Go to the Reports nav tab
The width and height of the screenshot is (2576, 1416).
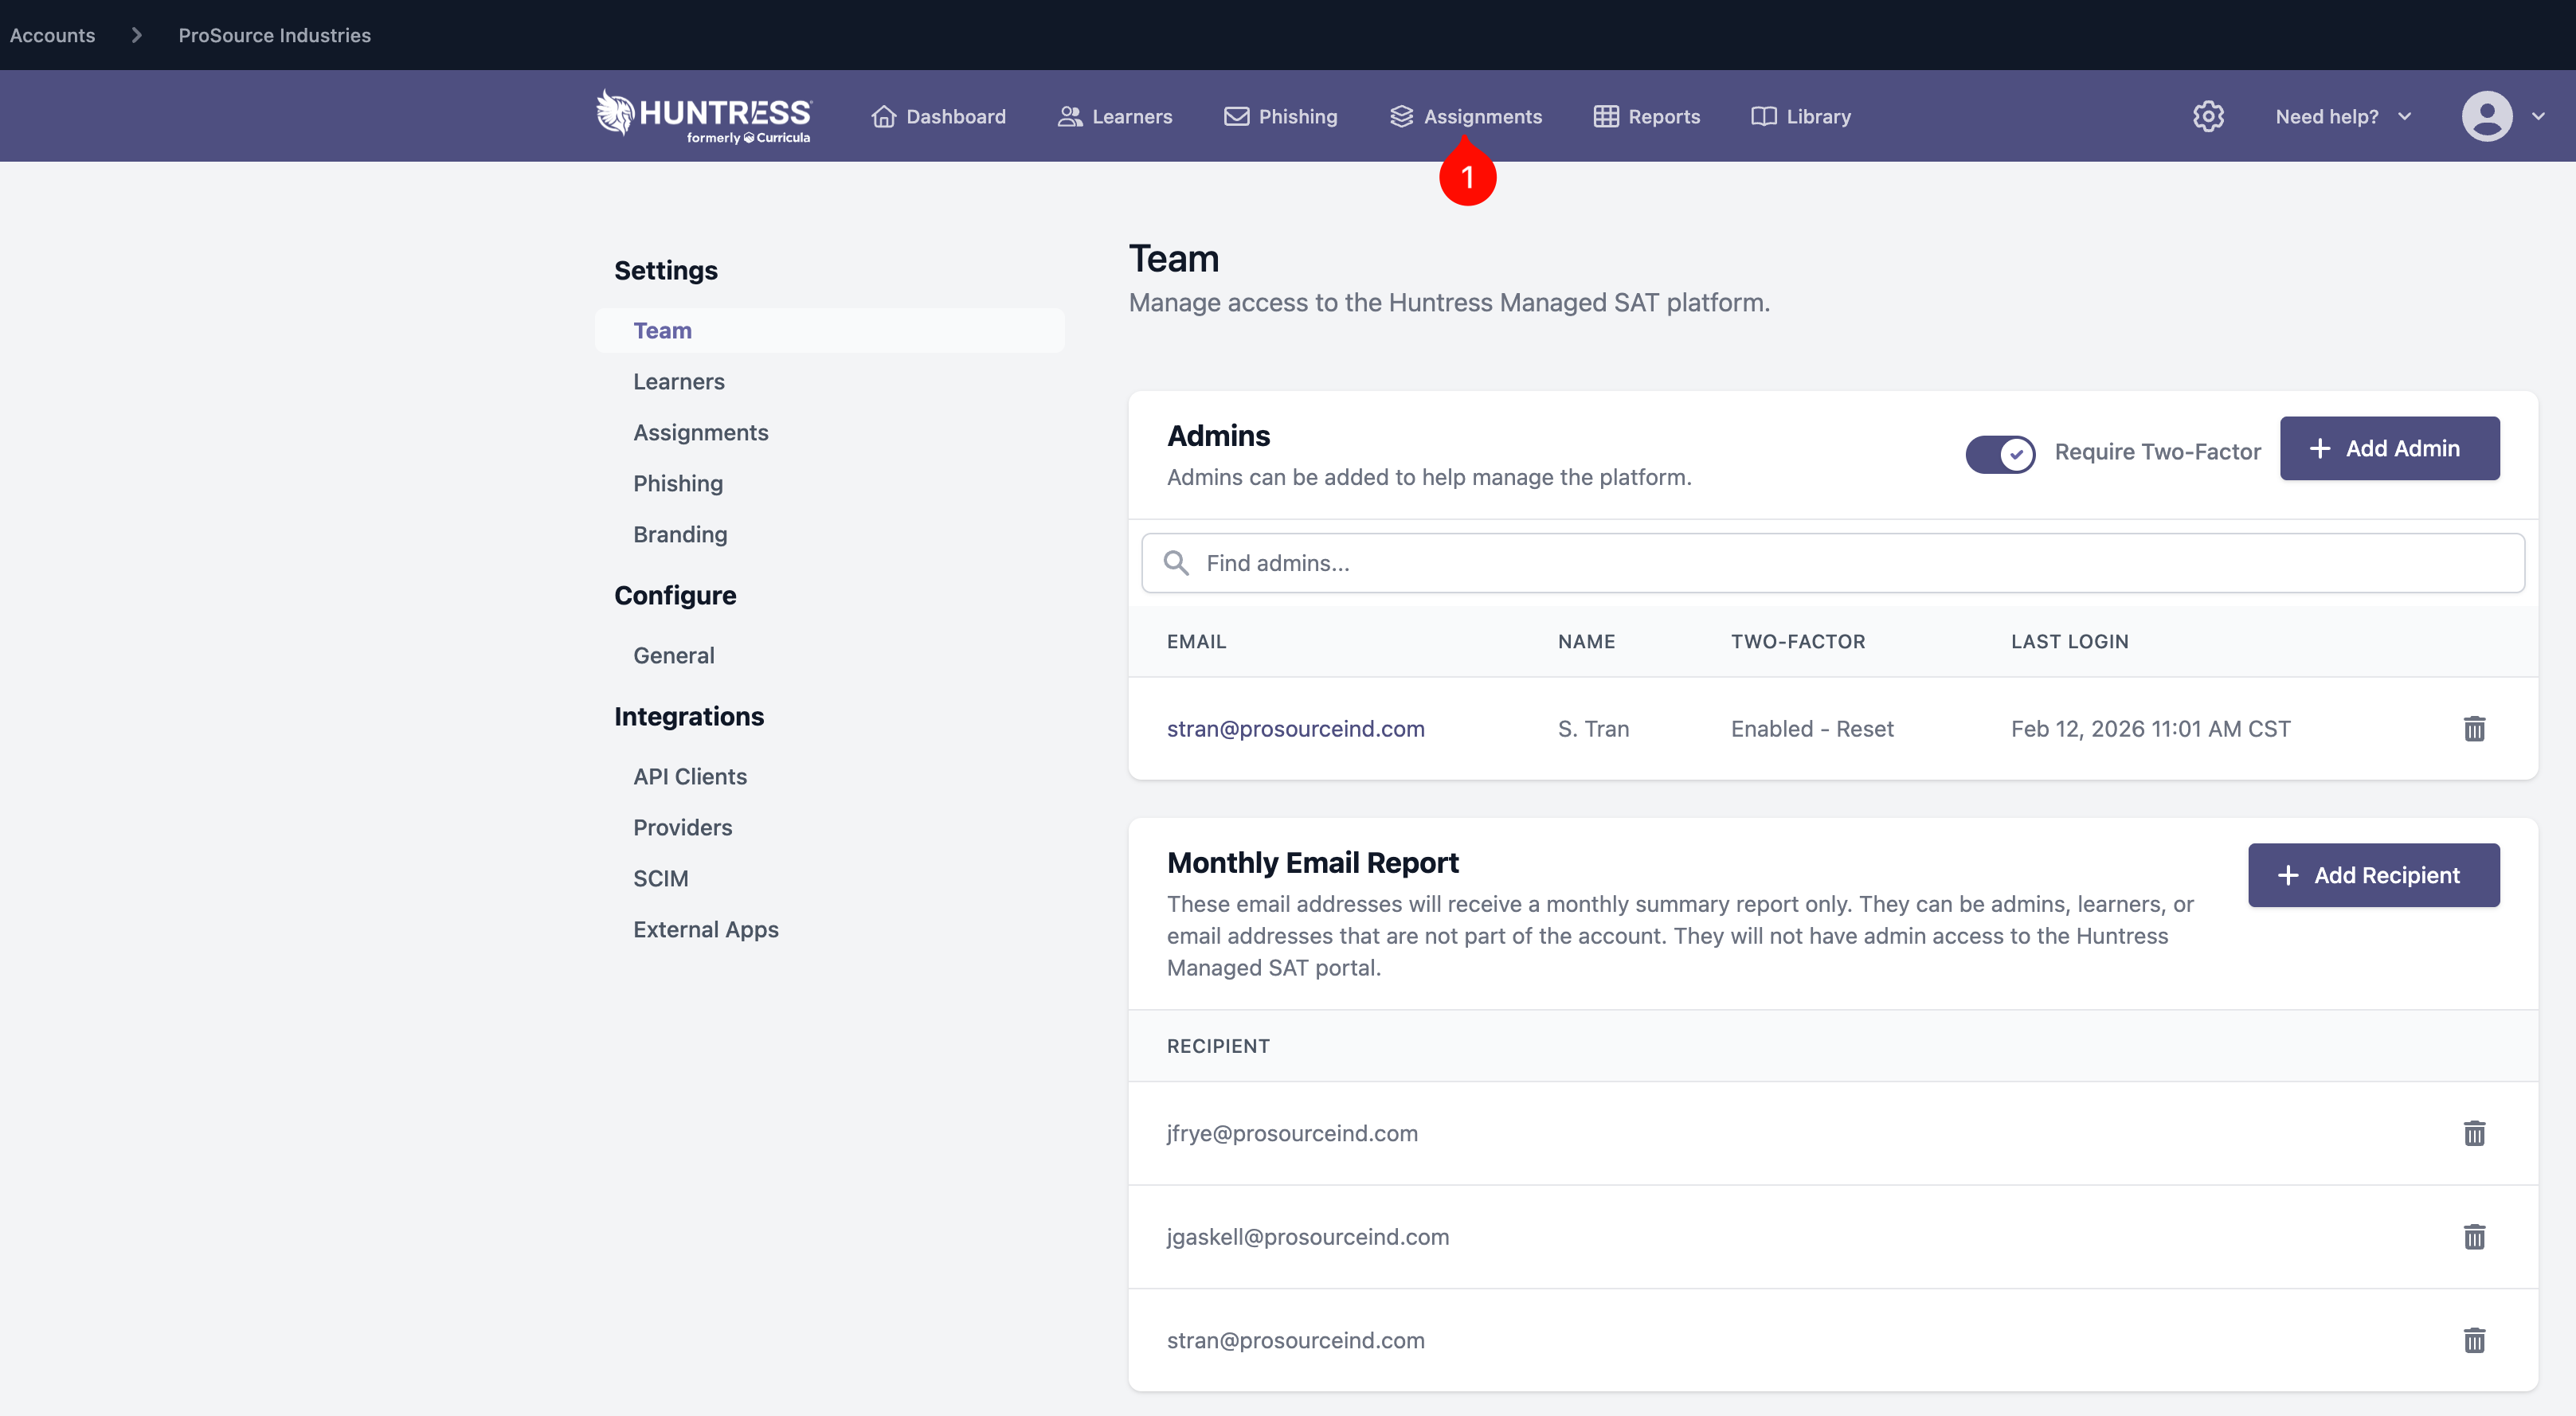1646,116
